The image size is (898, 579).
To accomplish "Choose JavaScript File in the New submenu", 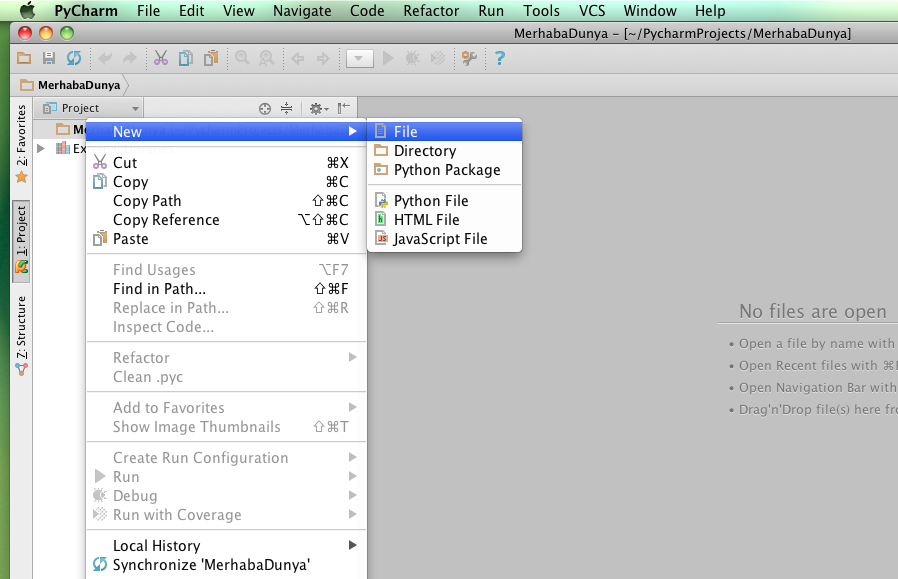I will click(x=445, y=239).
